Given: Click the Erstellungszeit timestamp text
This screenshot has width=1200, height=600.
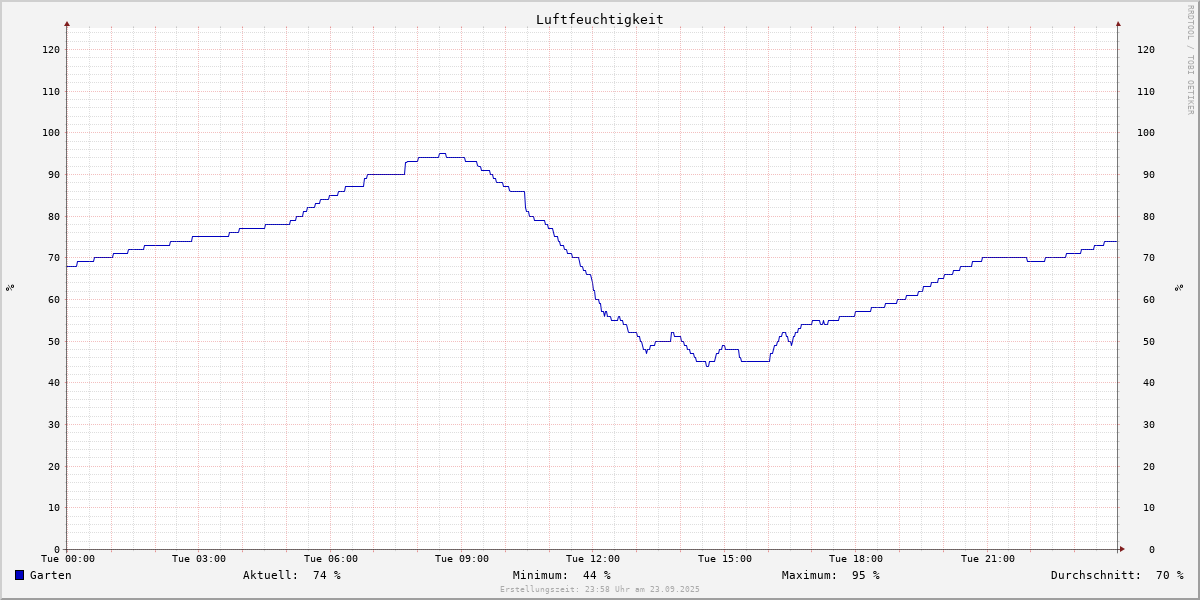Looking at the screenshot, I should (x=599, y=590).
